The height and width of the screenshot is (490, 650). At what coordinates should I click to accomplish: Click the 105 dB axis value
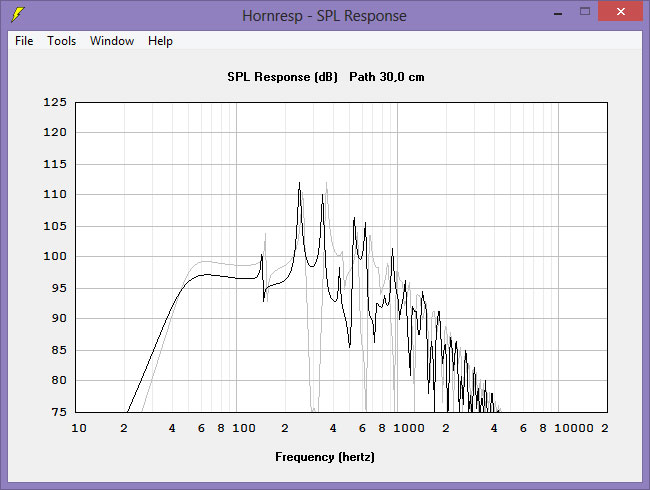[55, 226]
